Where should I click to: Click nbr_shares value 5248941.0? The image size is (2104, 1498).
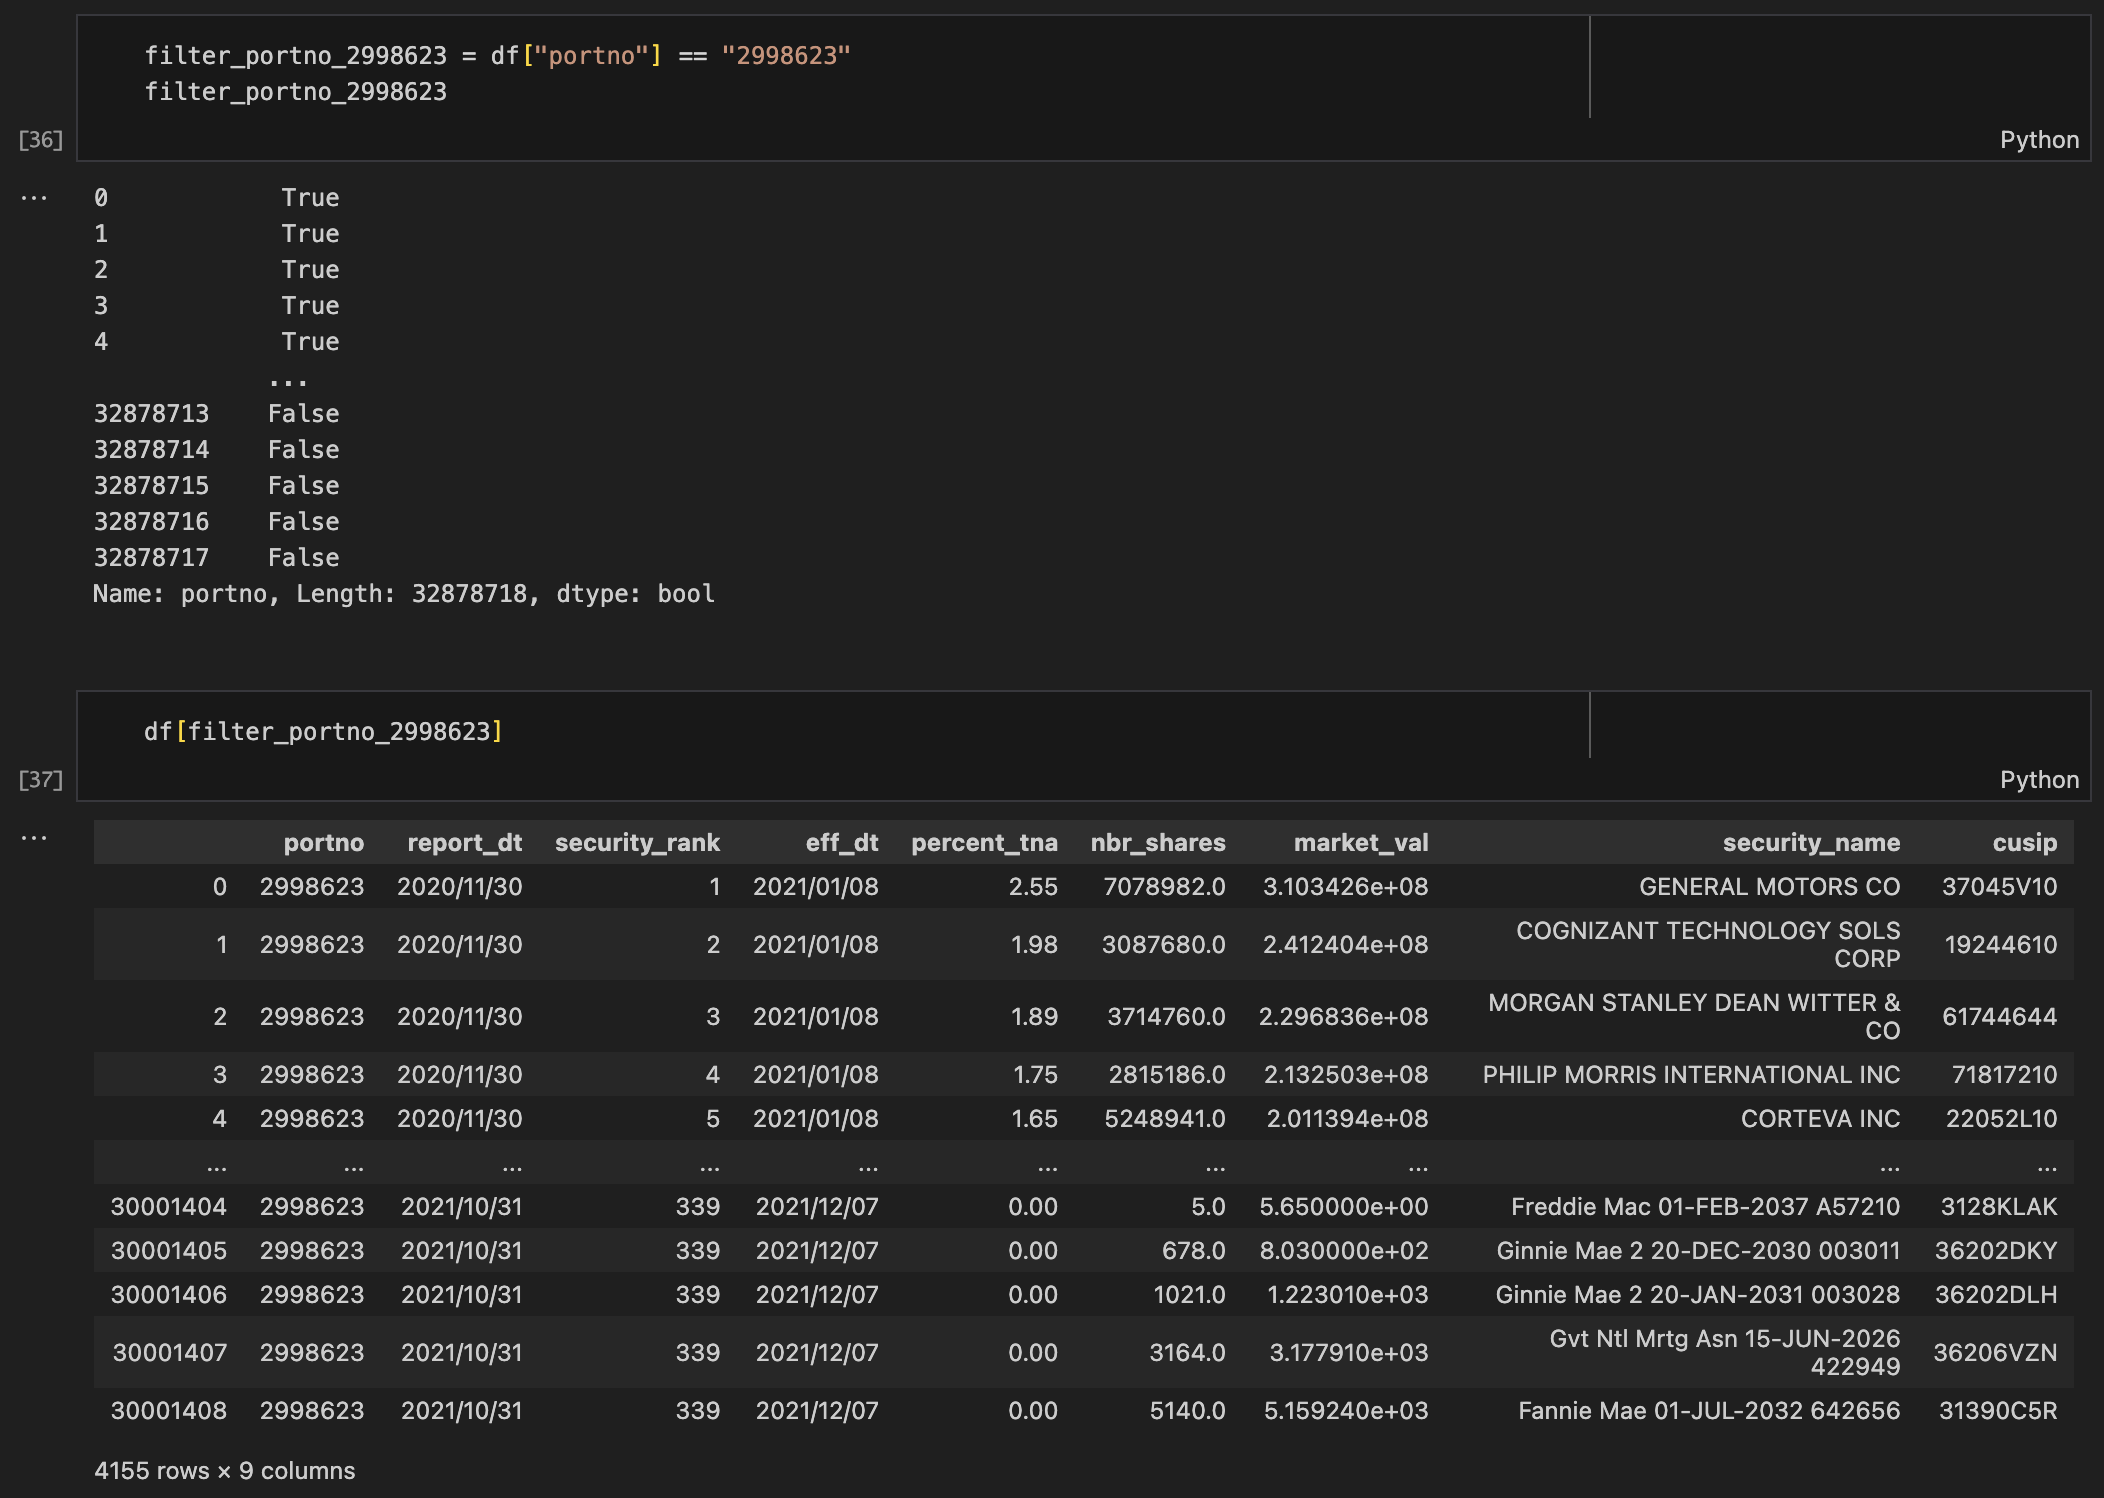[1165, 1119]
